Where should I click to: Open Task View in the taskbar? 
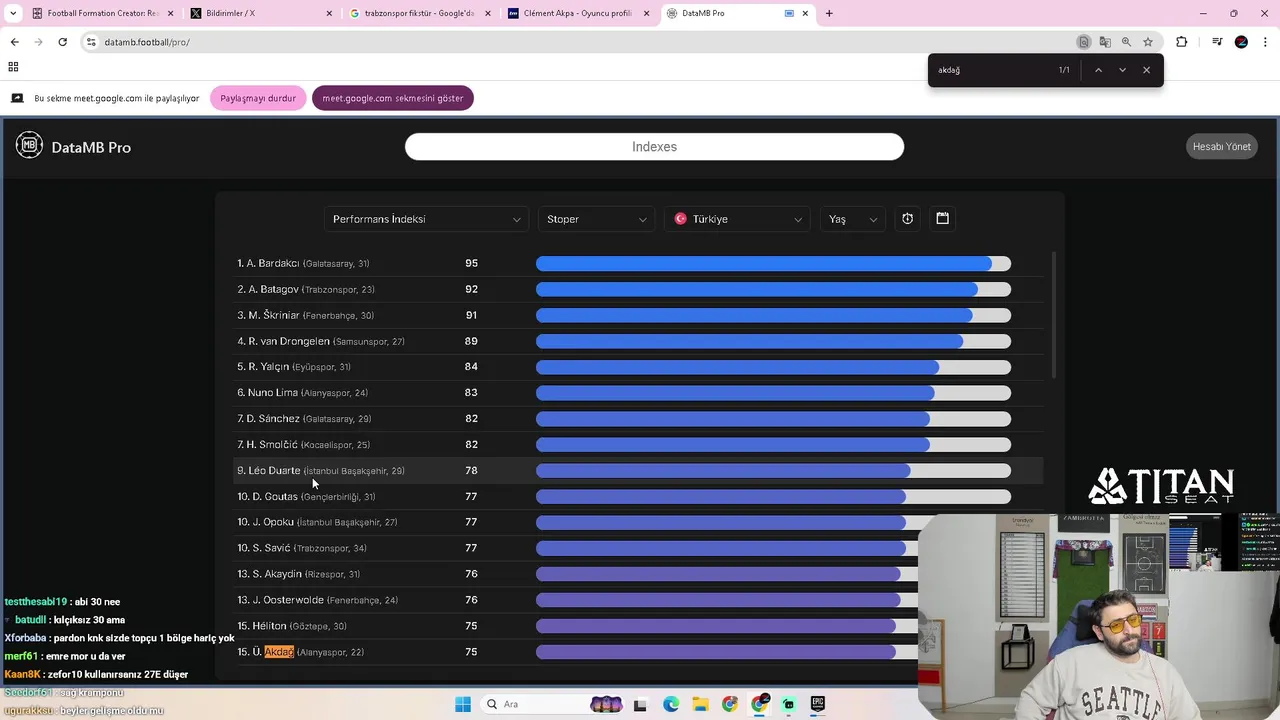pos(640,704)
